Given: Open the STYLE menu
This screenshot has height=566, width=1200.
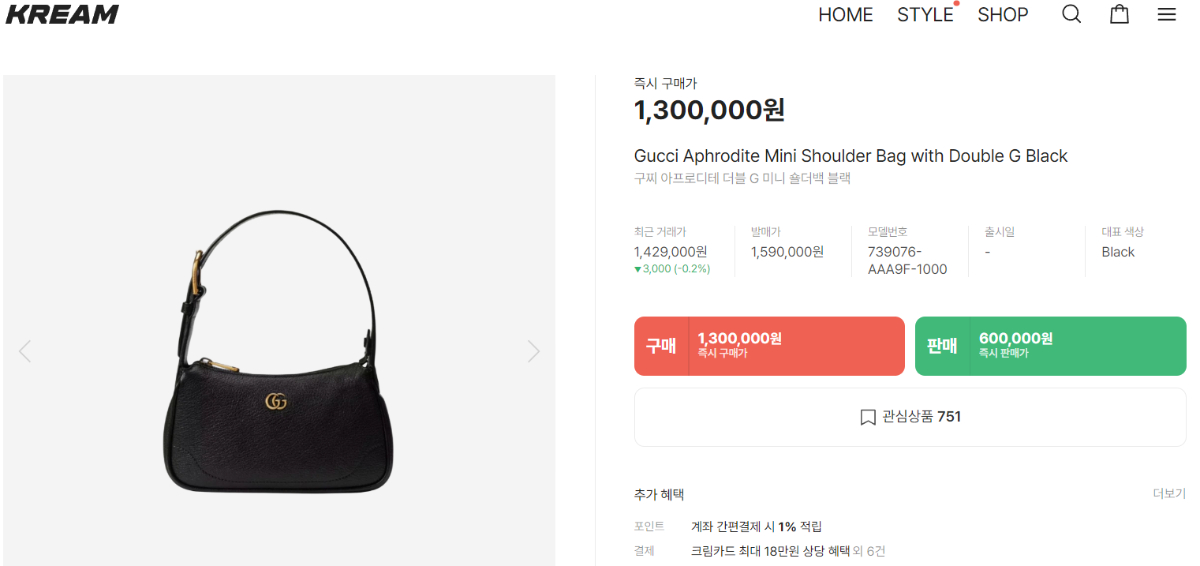Looking at the screenshot, I should pos(925,15).
